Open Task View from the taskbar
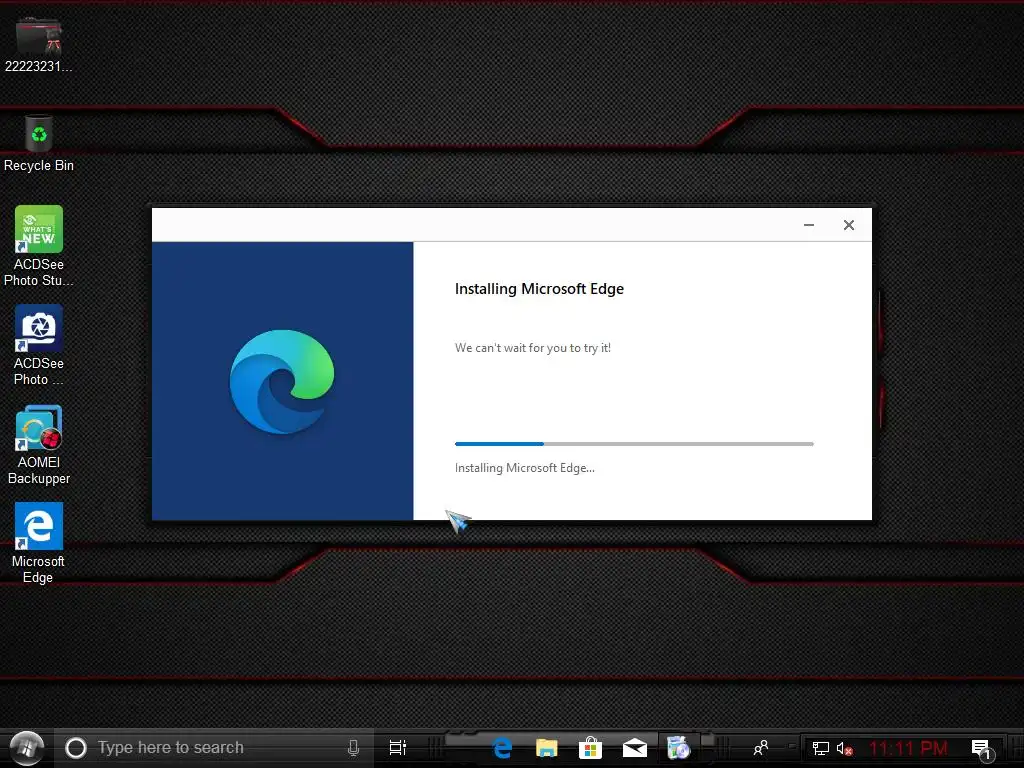This screenshot has height=768, width=1024. (x=398, y=748)
